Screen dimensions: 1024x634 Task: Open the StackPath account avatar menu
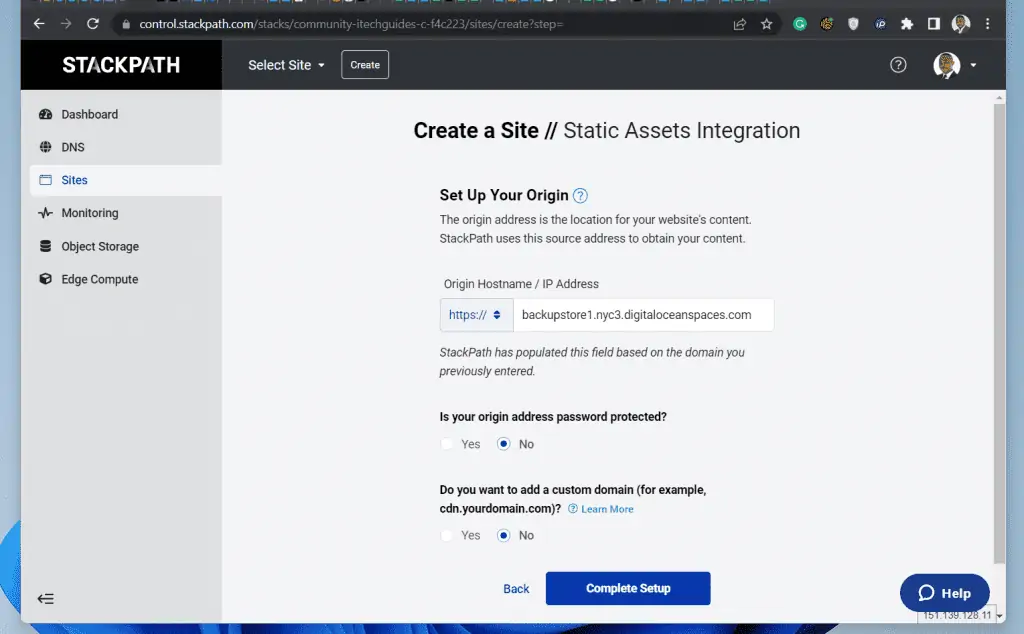(954, 65)
